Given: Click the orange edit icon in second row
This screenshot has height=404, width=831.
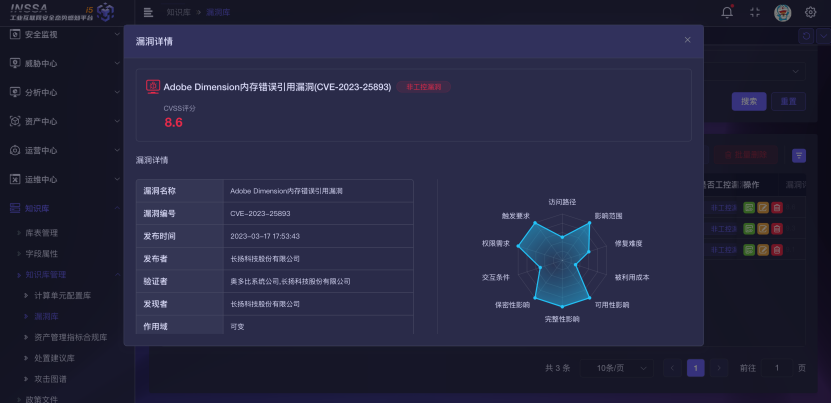Looking at the screenshot, I should pyautogui.click(x=763, y=229).
